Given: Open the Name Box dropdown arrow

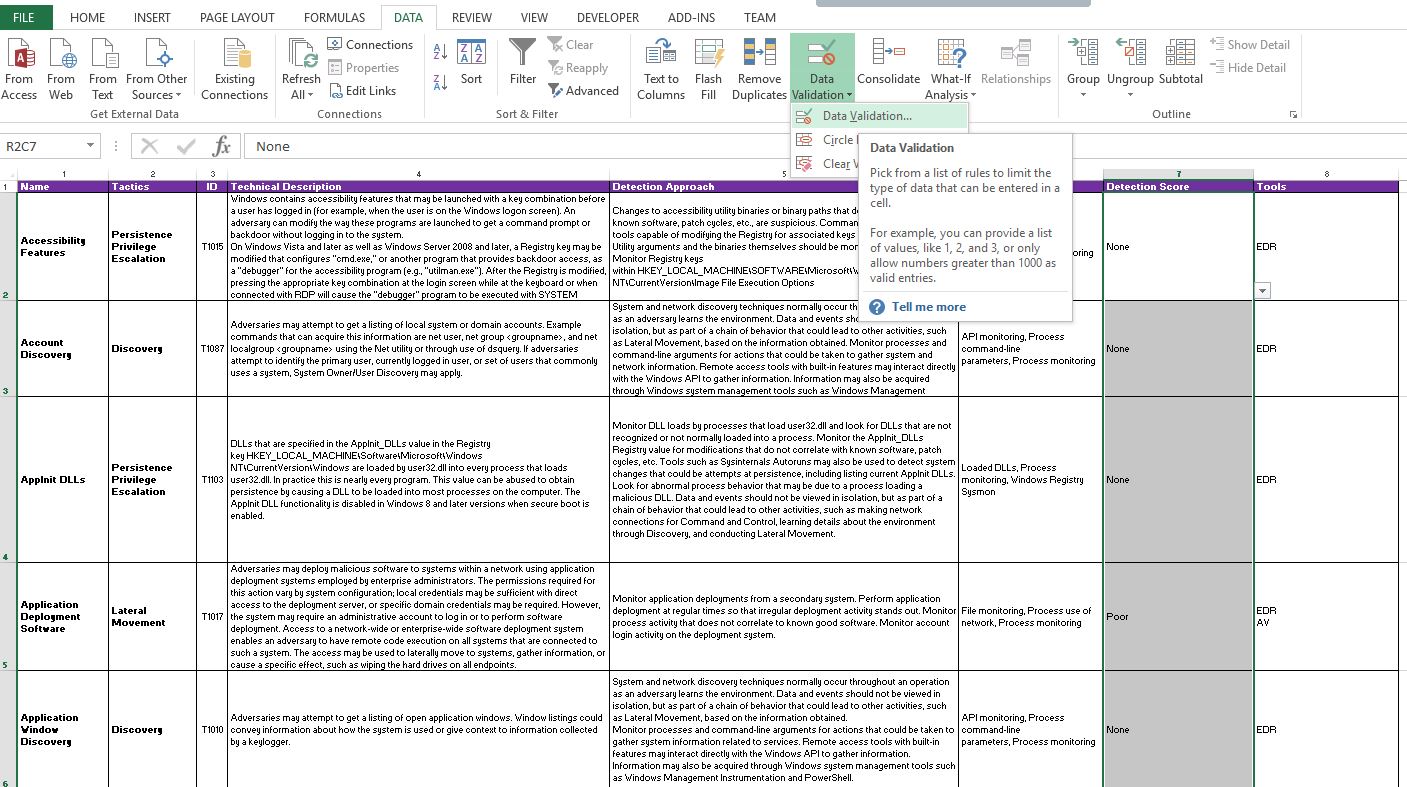Looking at the screenshot, I should tap(90, 146).
